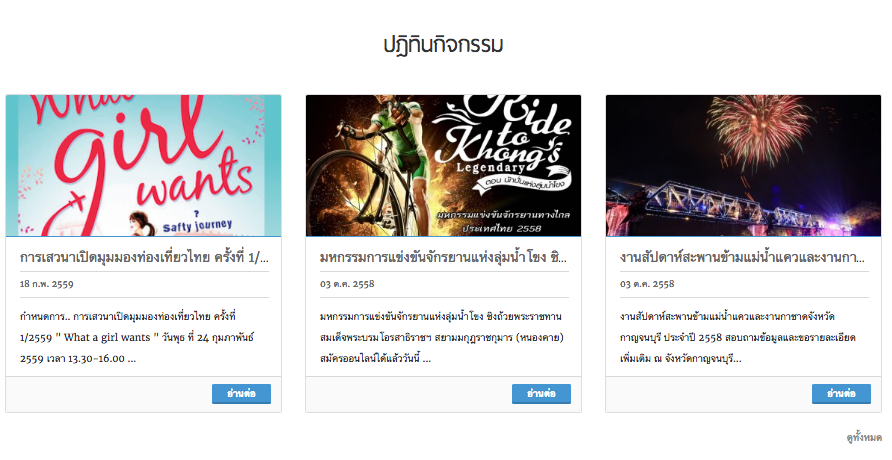Image resolution: width=892 pixels, height=460 pixels.
Task: Click 'อ่านต่อ' button on the tourism seminar card
Action: (241, 393)
